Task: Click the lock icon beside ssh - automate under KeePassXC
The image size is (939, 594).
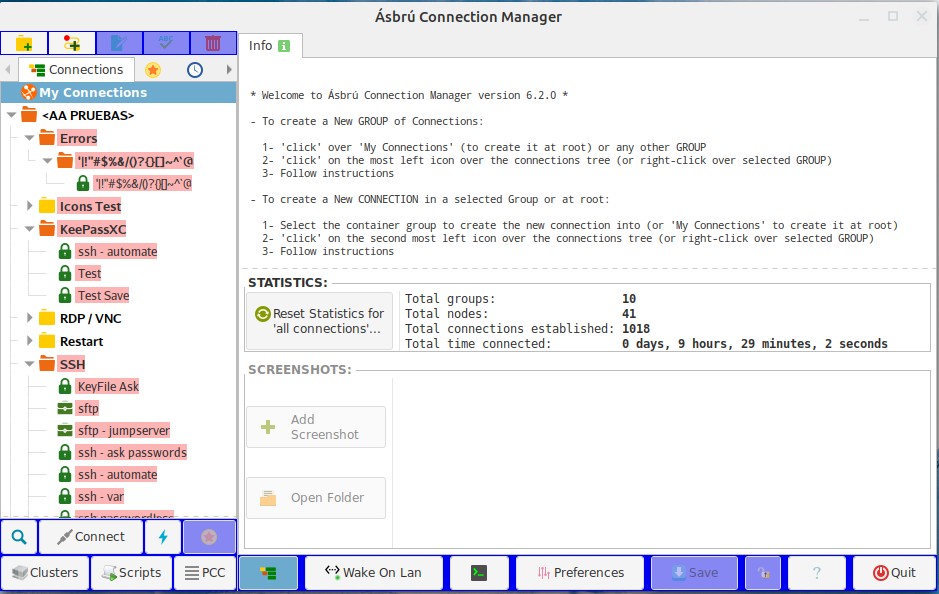Action: pyautogui.click(x=65, y=251)
